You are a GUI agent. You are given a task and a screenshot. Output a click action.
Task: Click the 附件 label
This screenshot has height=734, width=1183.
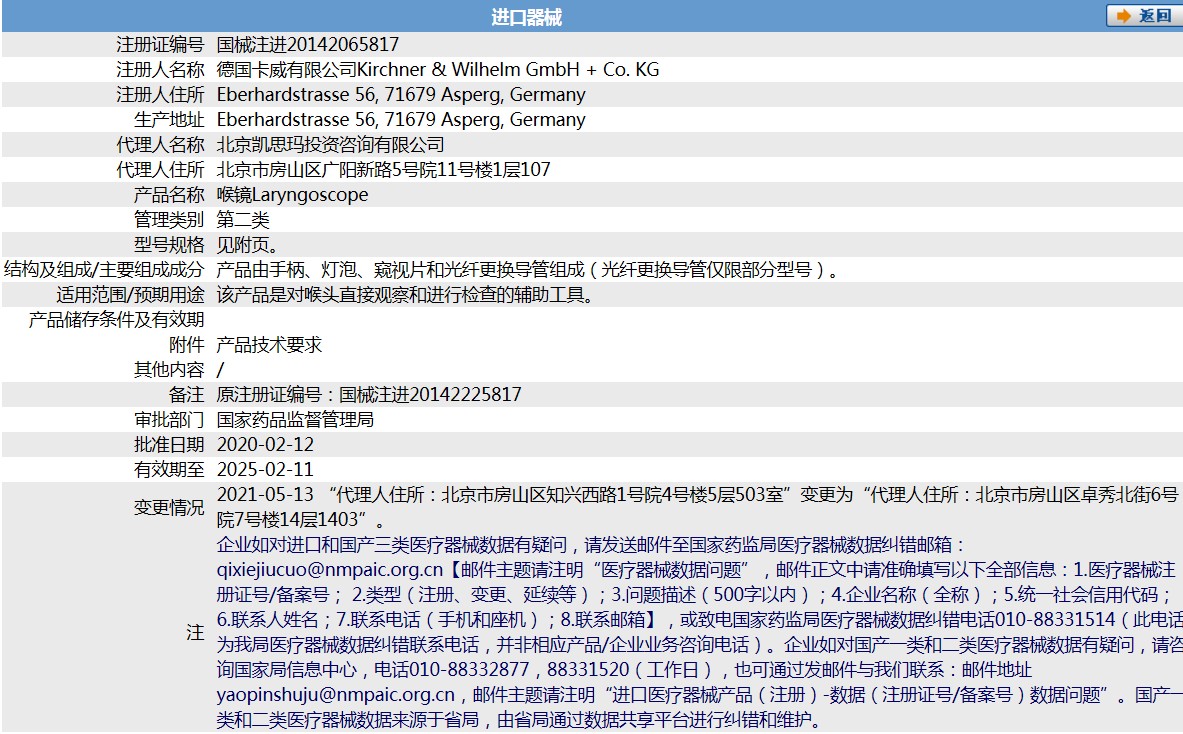pyautogui.click(x=186, y=345)
